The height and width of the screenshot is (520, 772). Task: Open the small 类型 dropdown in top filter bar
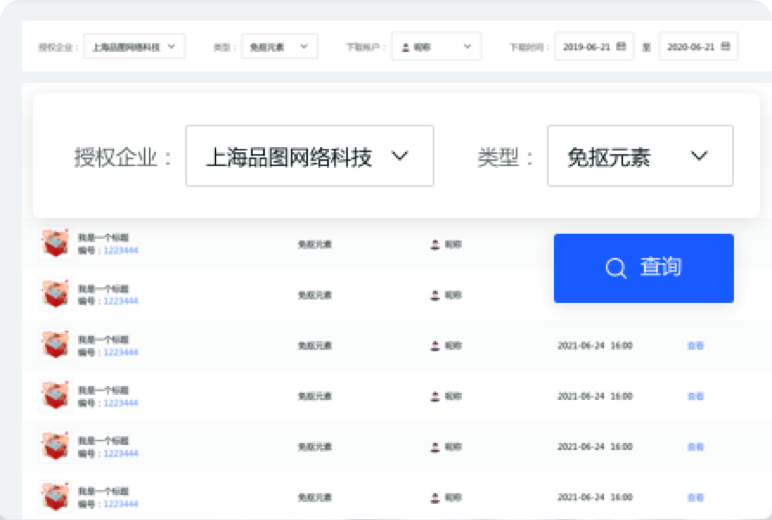[x=279, y=46]
